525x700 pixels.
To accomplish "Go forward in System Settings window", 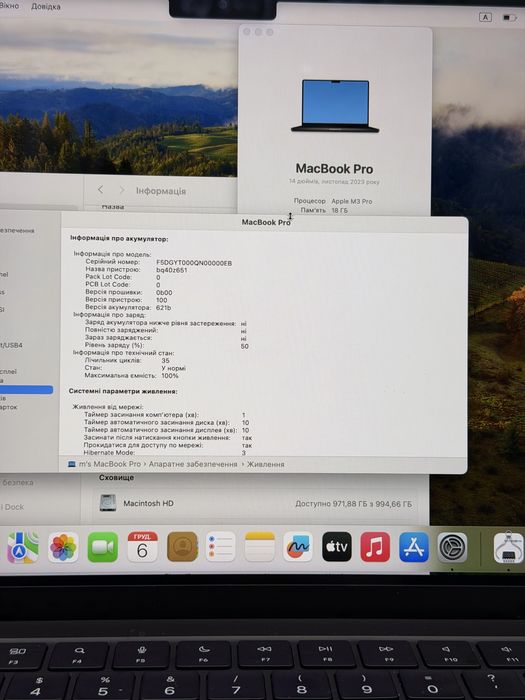I will pyautogui.click(x=121, y=190).
